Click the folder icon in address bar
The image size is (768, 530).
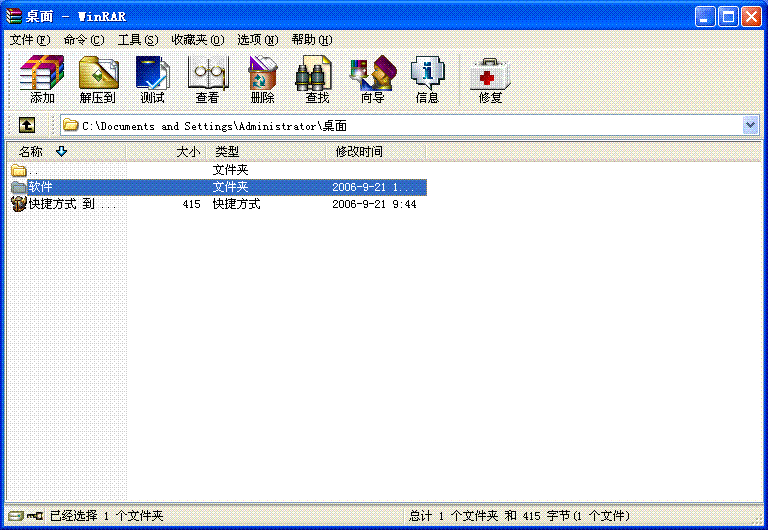tap(71, 125)
